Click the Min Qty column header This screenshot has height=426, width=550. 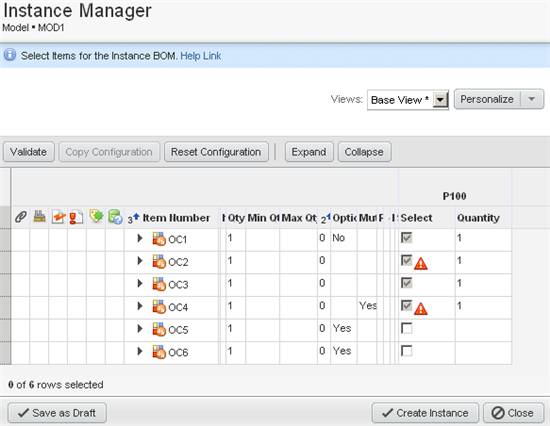(263, 218)
